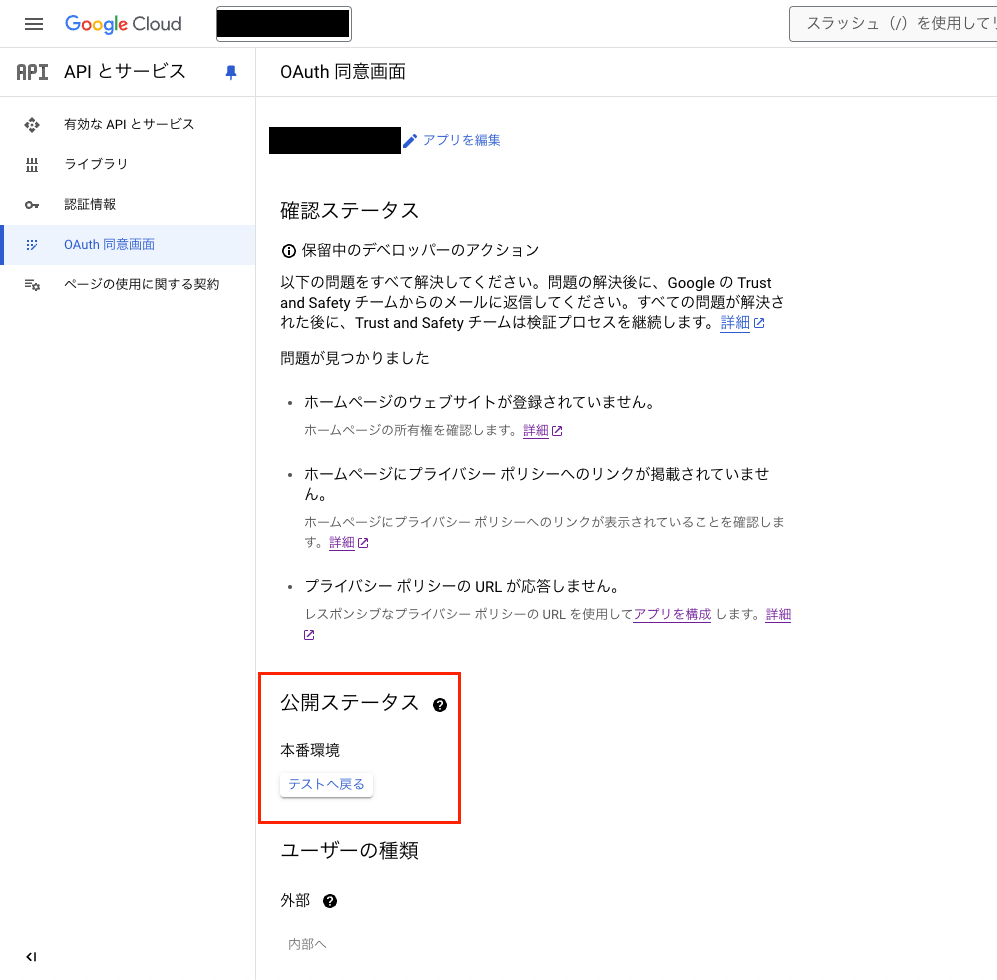This screenshot has width=997, height=980.
Task: Click the info icon before 保留中のデベロッパーのアクション
Action: (x=289, y=251)
